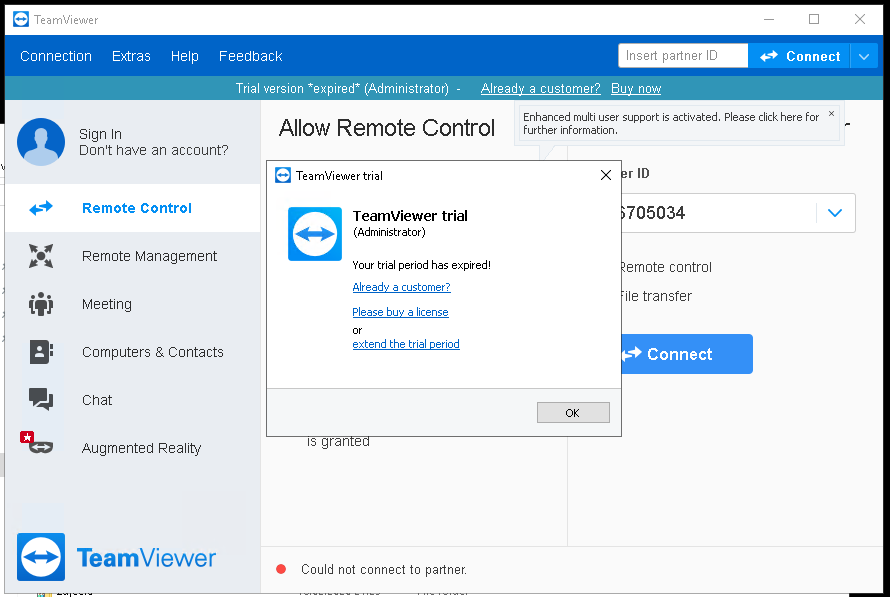Image resolution: width=890 pixels, height=597 pixels.
Task: Open the Connection menu
Action: coord(56,56)
